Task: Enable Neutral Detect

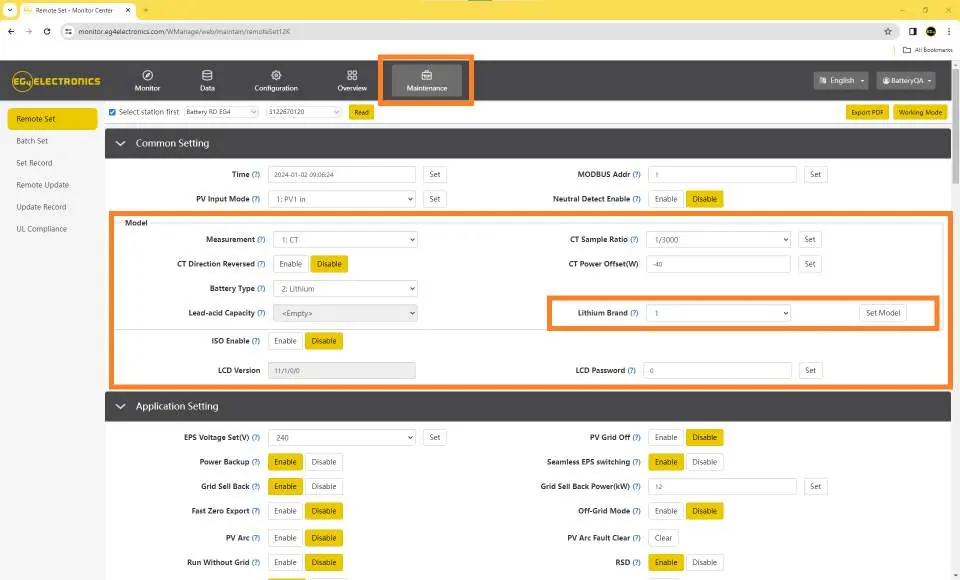Action: (x=666, y=199)
